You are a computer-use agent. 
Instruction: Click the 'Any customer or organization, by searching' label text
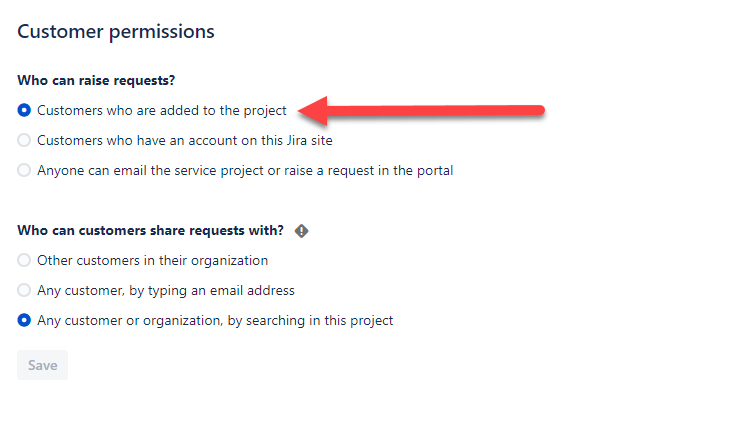pyautogui.click(x=215, y=321)
